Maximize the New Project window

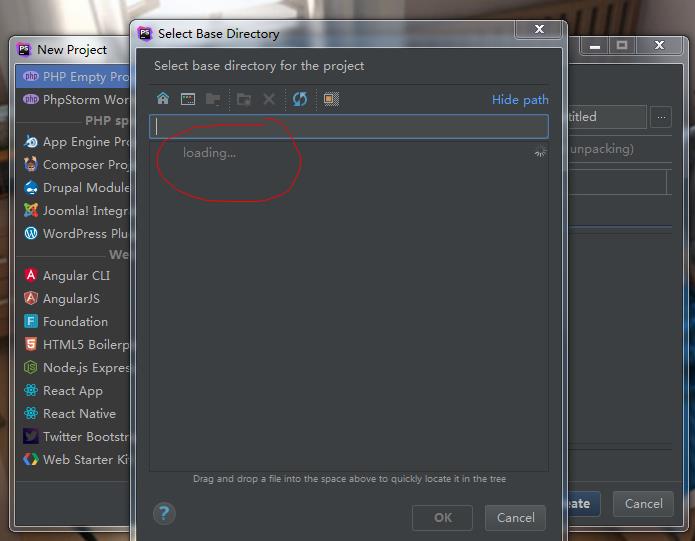pyautogui.click(x=622, y=45)
